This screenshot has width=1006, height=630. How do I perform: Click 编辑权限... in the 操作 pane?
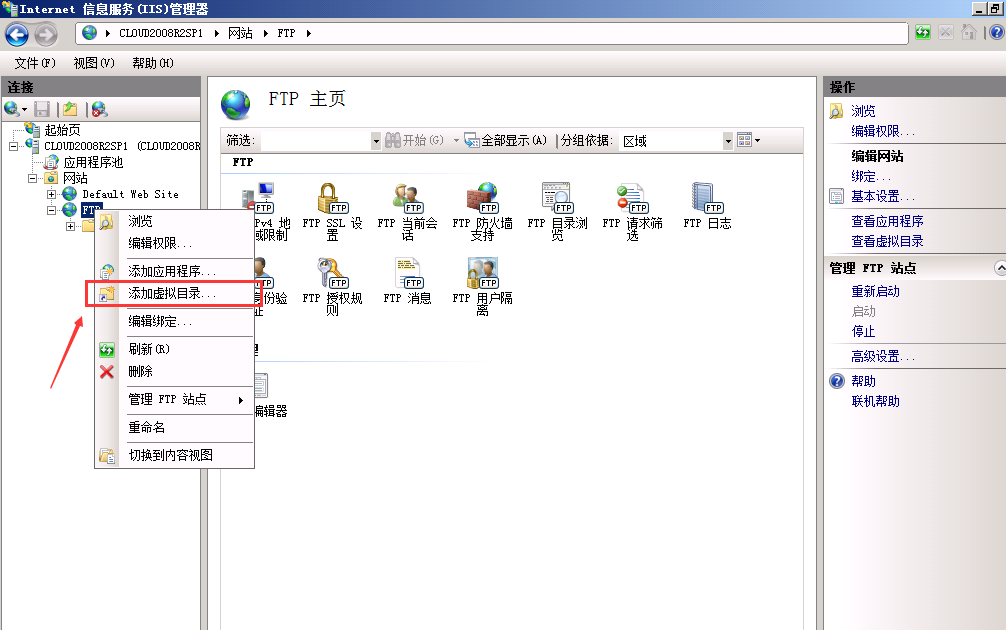[x=883, y=131]
